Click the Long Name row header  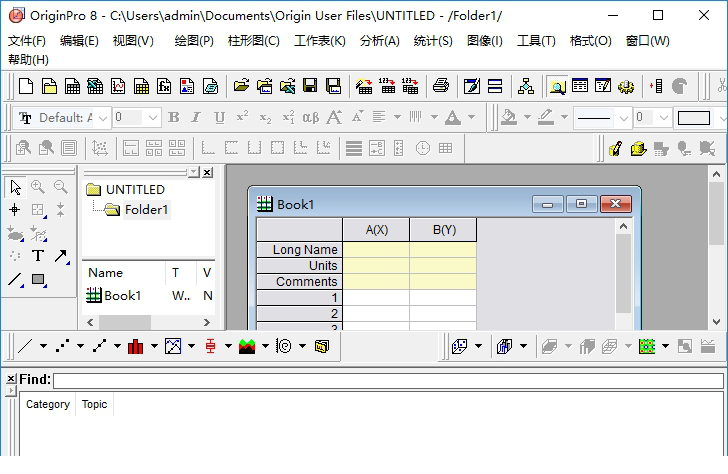[x=299, y=250]
